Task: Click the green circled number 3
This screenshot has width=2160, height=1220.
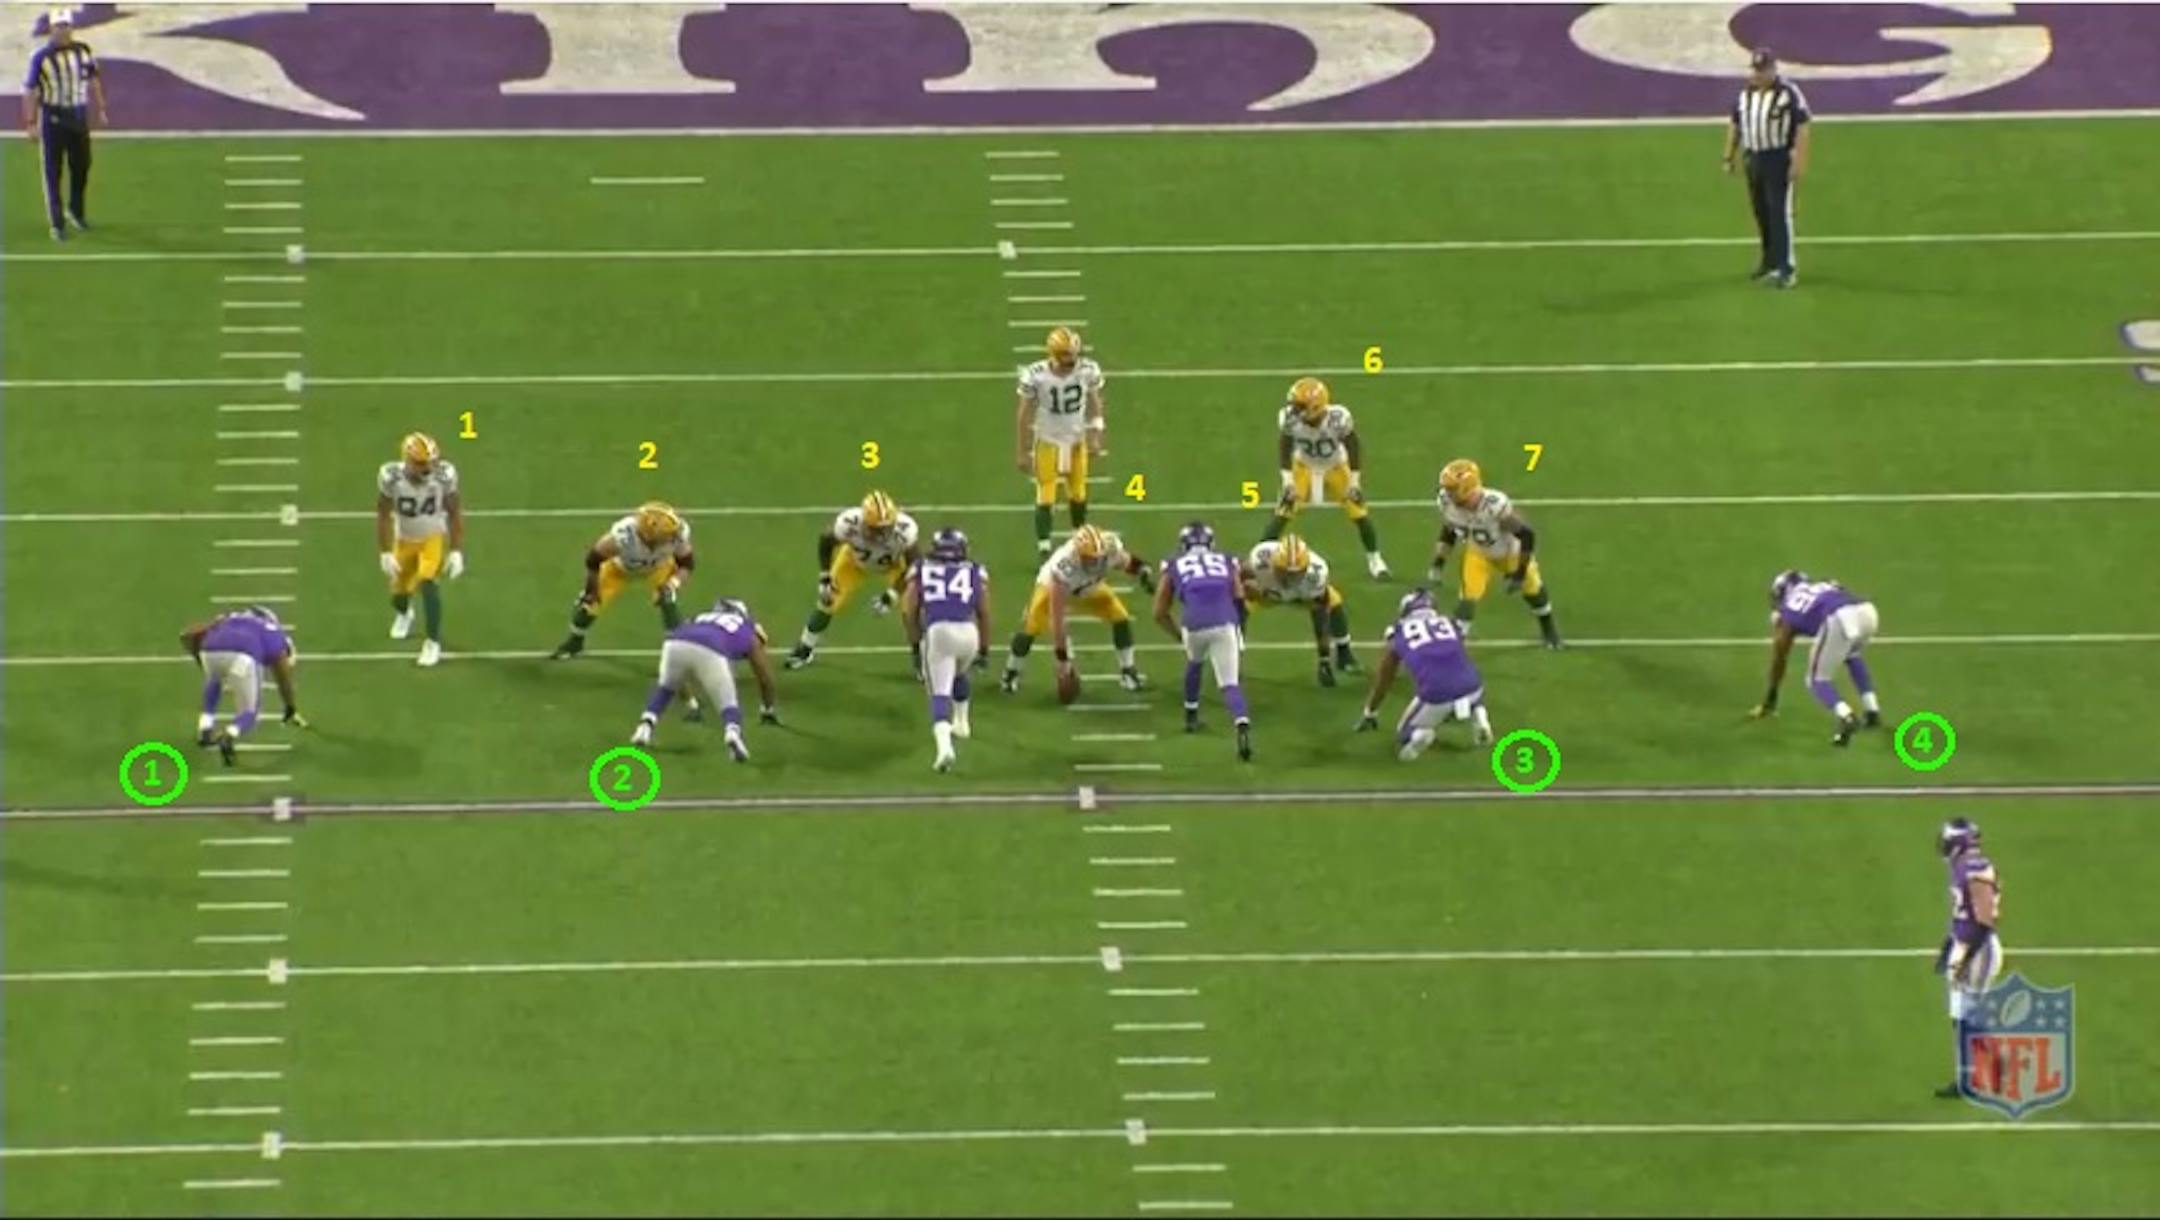Action: pyautogui.click(x=1525, y=762)
